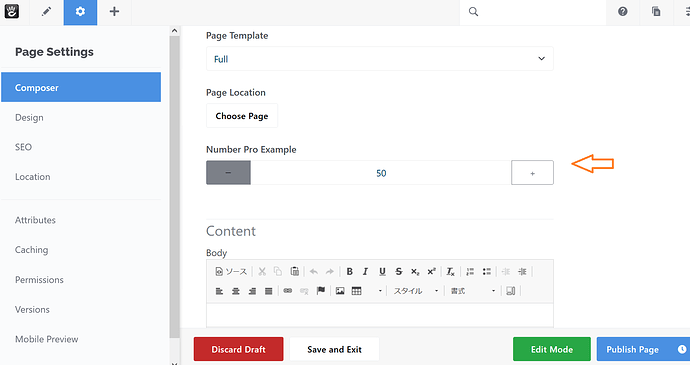Click the Insert Link chain icon
Screen dimensions: 690x365
click(288, 291)
